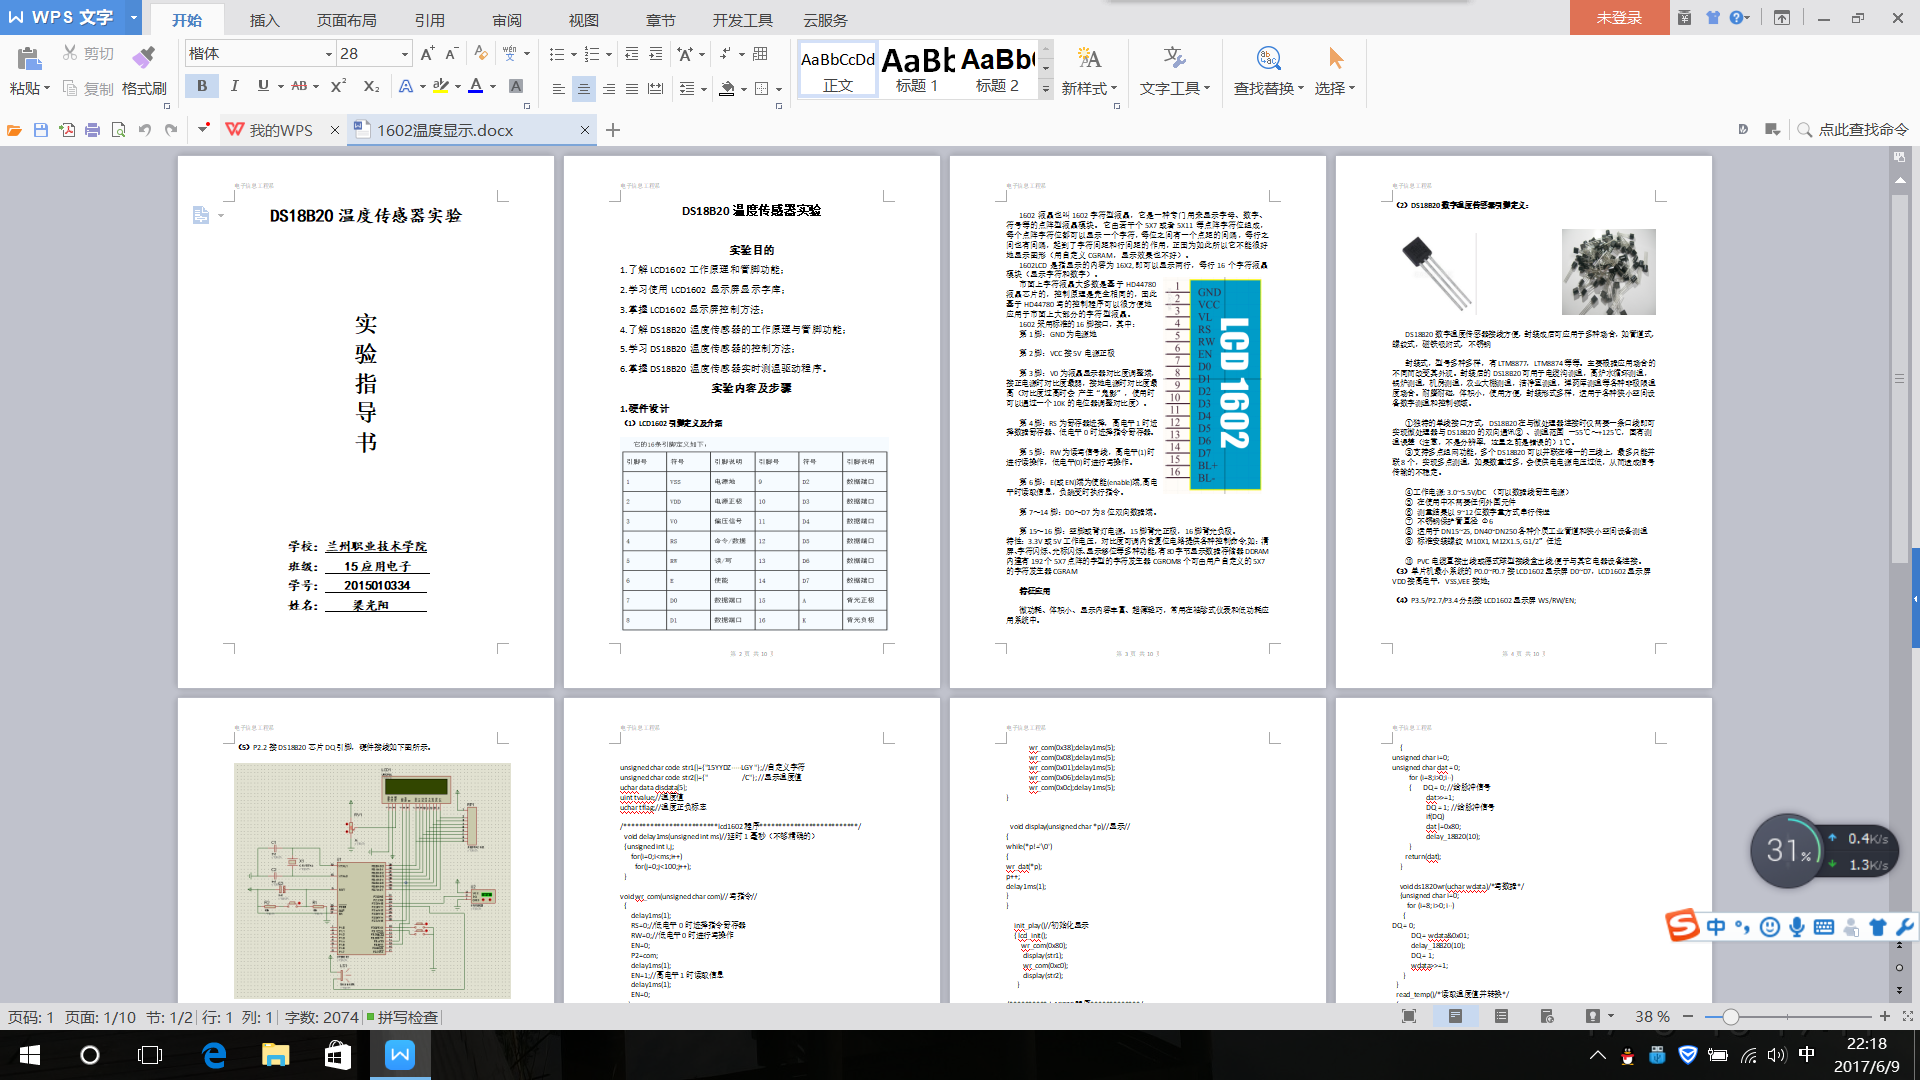Open the WPS 文字 application menu dropdown
1920x1080 pixels.
coord(133,17)
